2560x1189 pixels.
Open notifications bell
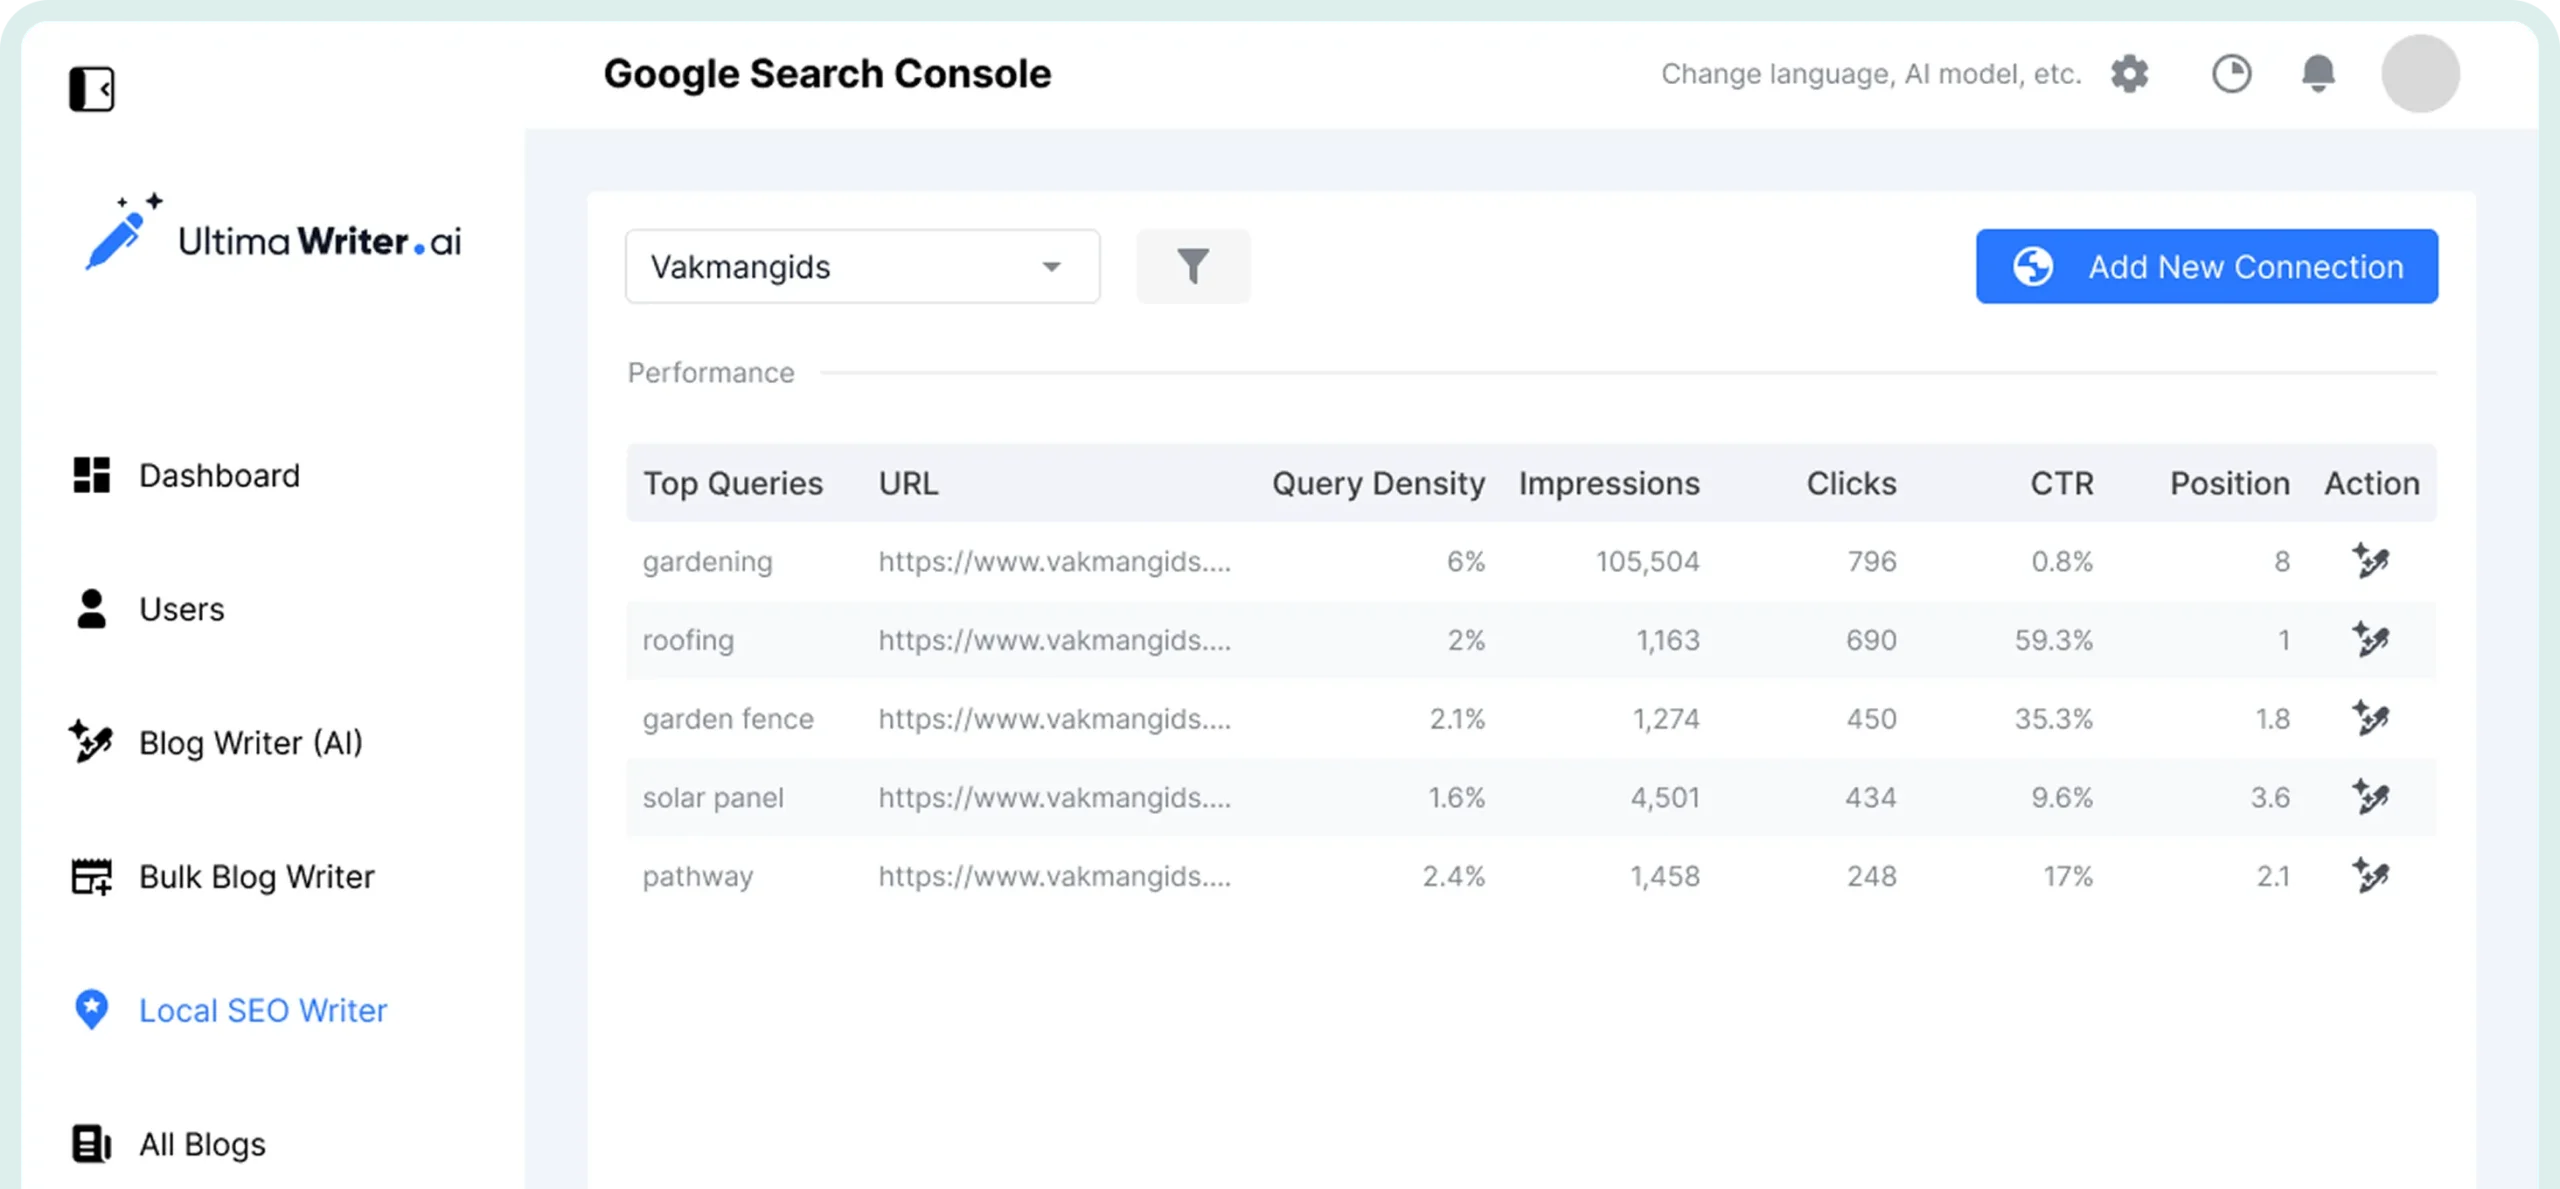pos(2318,74)
